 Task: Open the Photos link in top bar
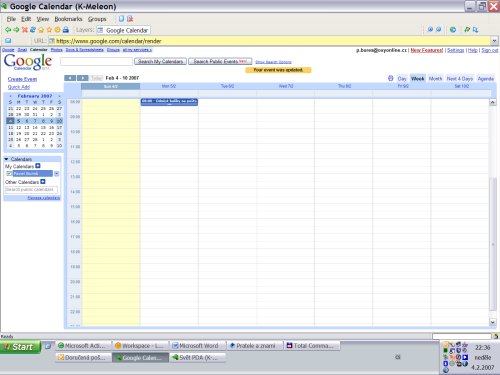pos(56,50)
